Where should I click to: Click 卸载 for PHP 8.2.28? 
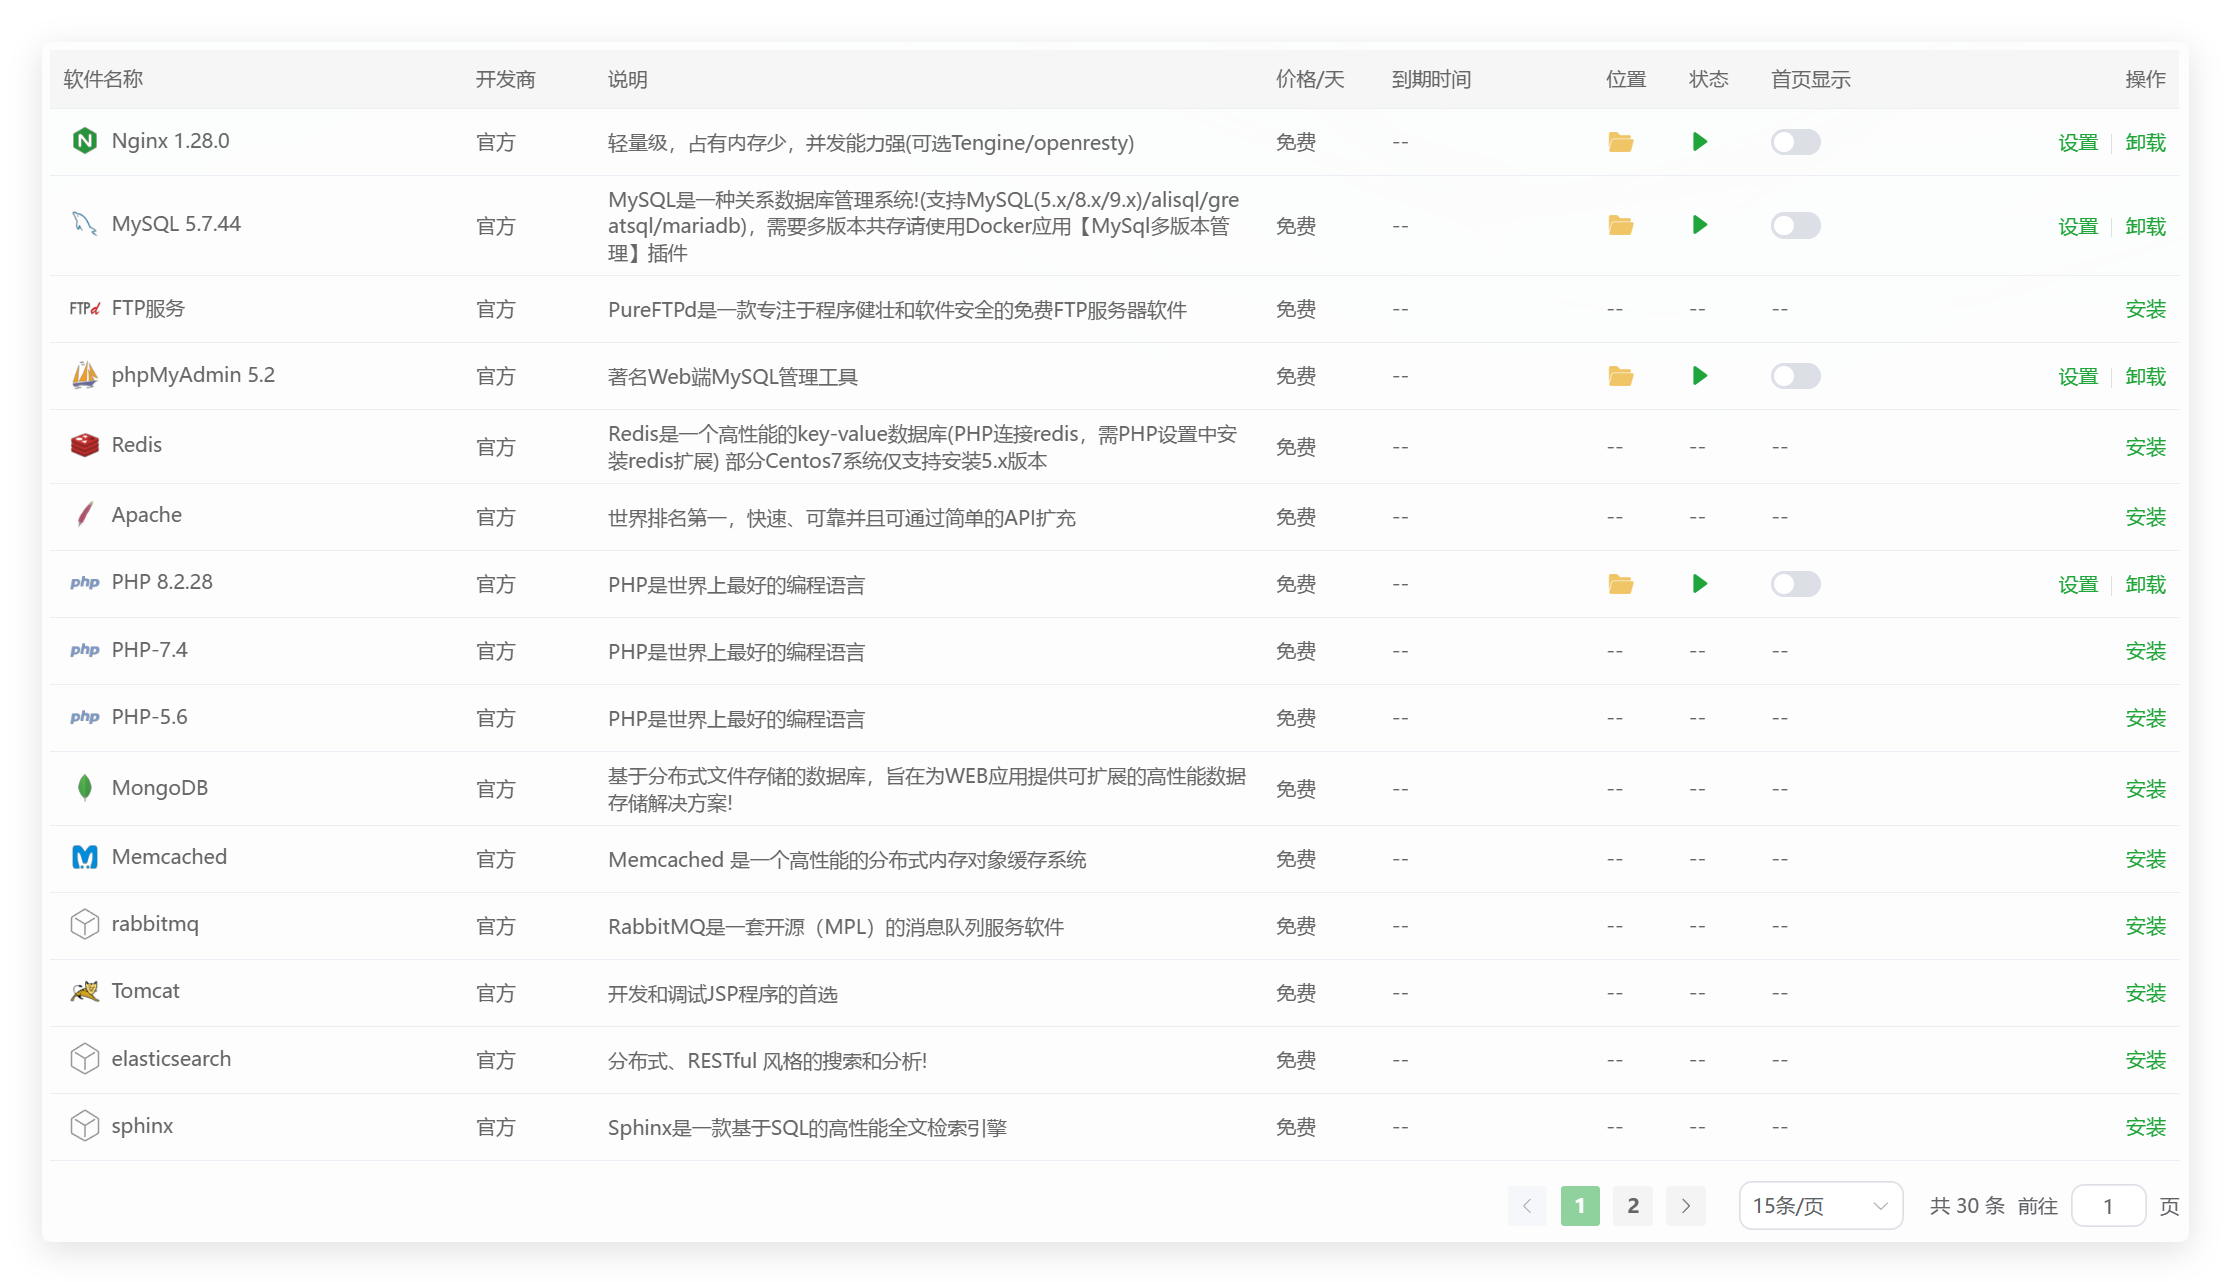coord(2145,585)
